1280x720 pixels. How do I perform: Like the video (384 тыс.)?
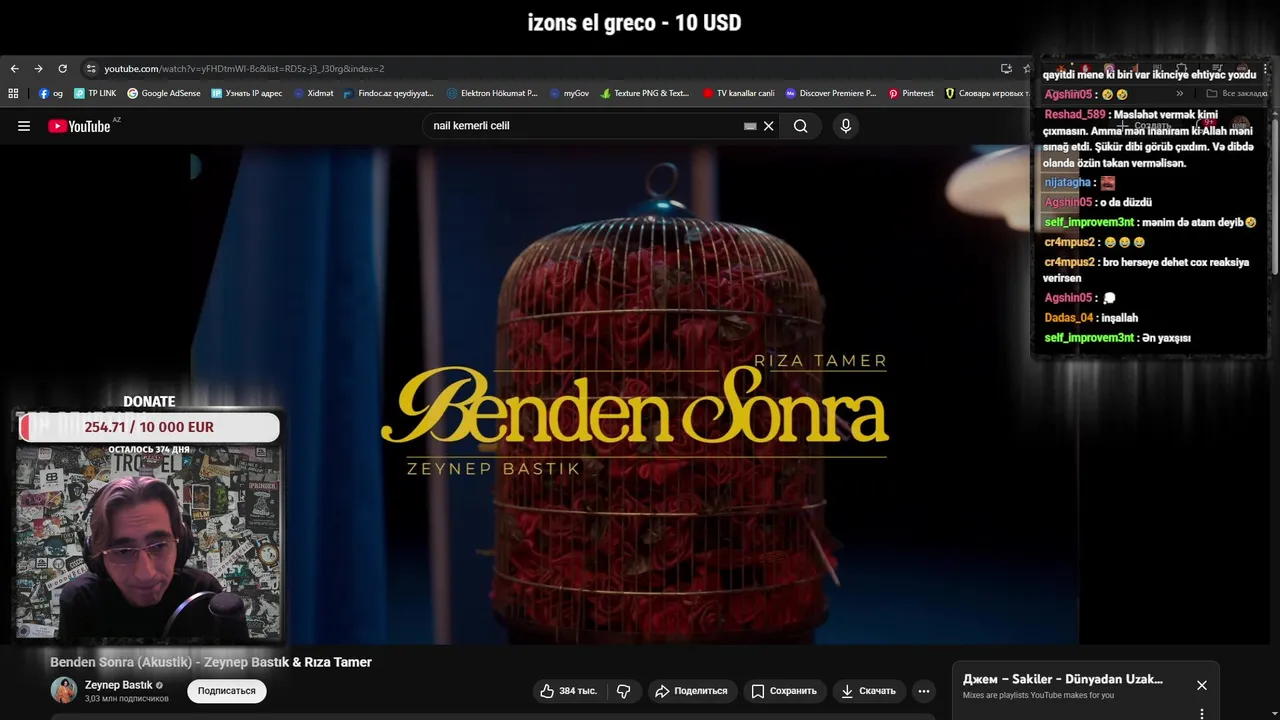click(568, 691)
